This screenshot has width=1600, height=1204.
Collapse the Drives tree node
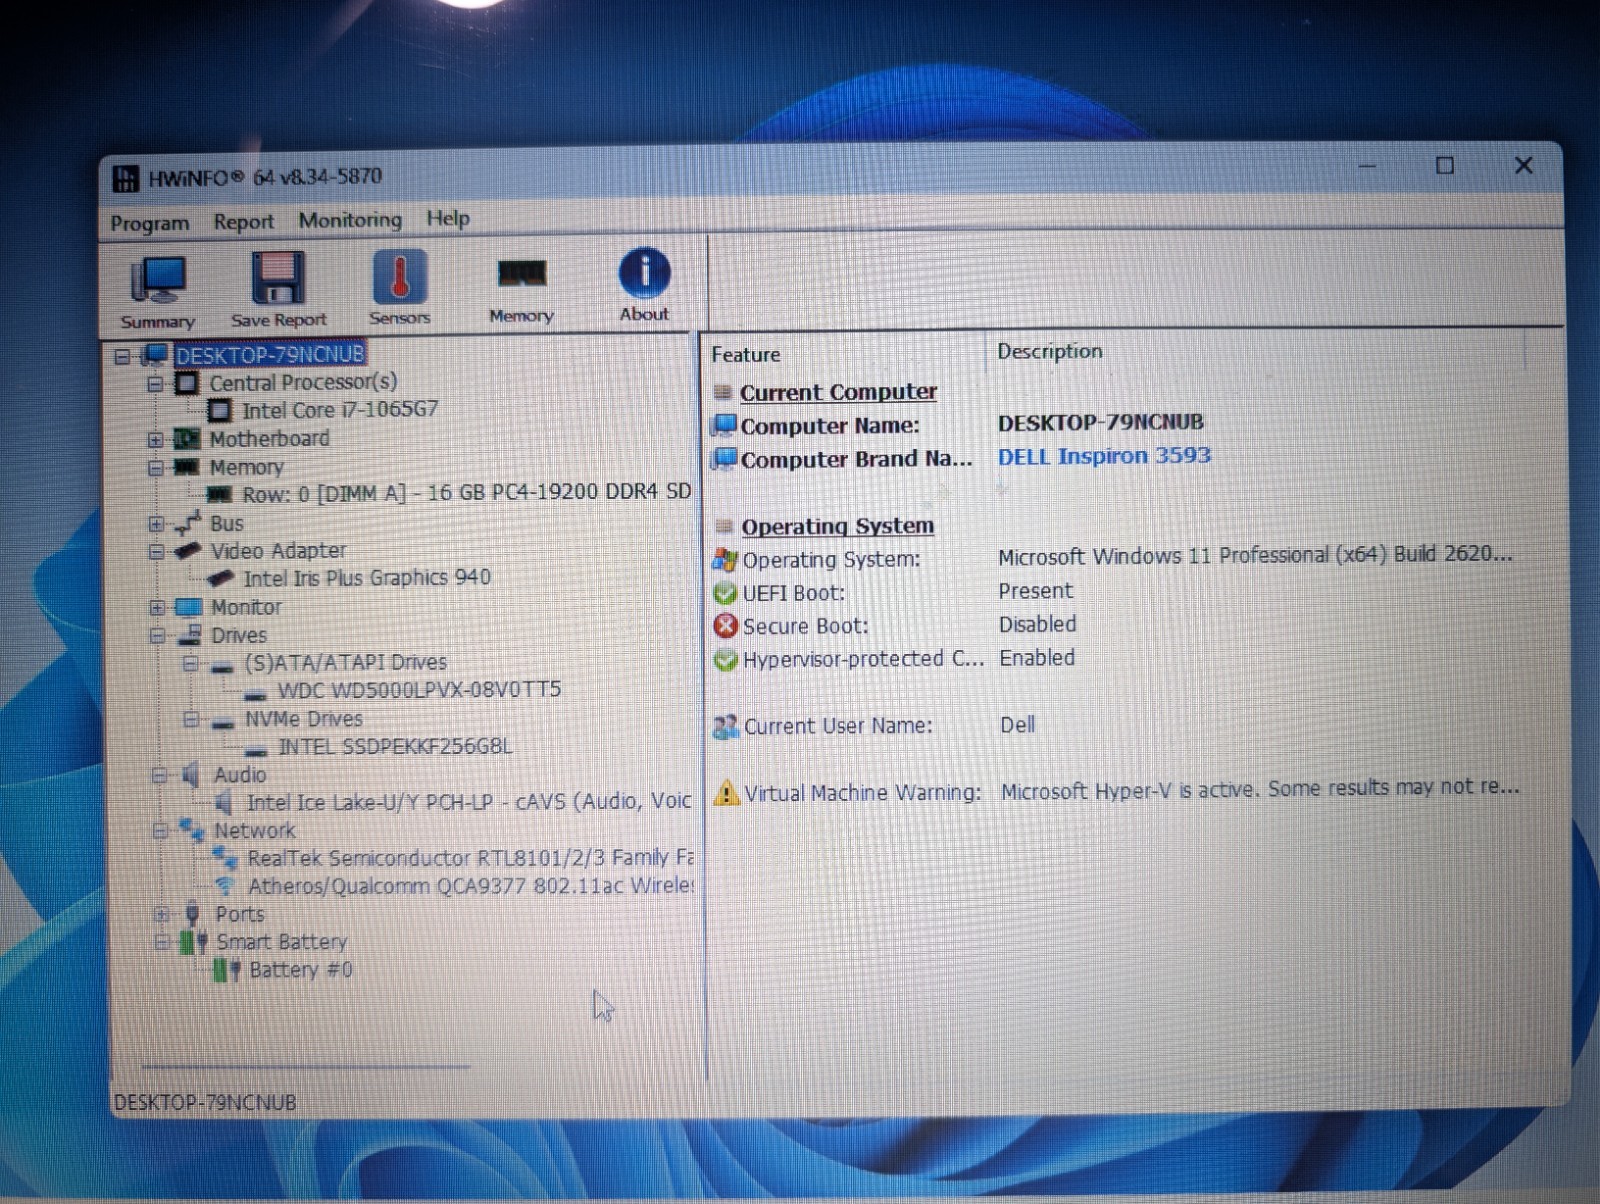coord(157,636)
